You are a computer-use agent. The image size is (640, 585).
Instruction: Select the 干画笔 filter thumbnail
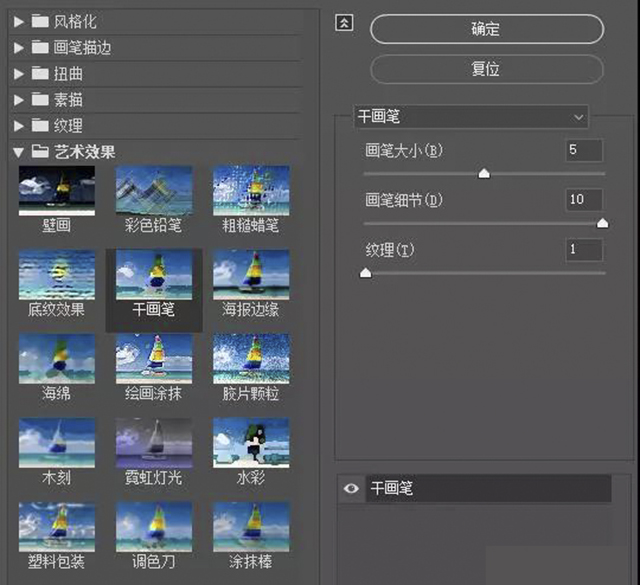click(154, 275)
